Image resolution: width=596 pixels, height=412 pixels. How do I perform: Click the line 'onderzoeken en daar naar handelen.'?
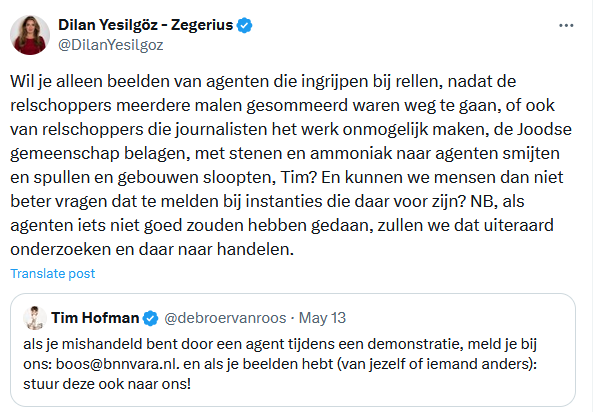[152, 249]
